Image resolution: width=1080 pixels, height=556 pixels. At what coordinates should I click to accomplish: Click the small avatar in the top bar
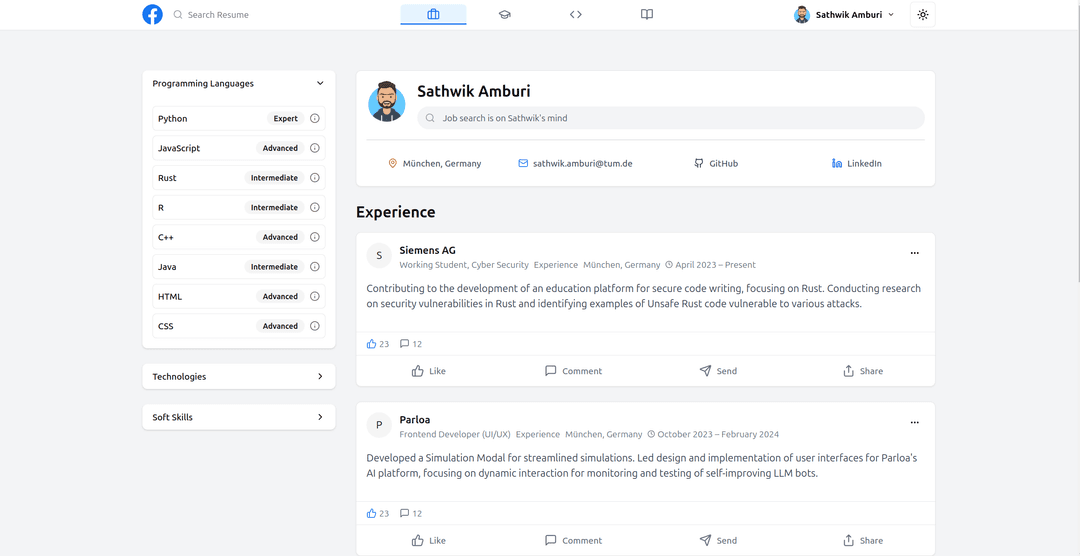tap(802, 14)
